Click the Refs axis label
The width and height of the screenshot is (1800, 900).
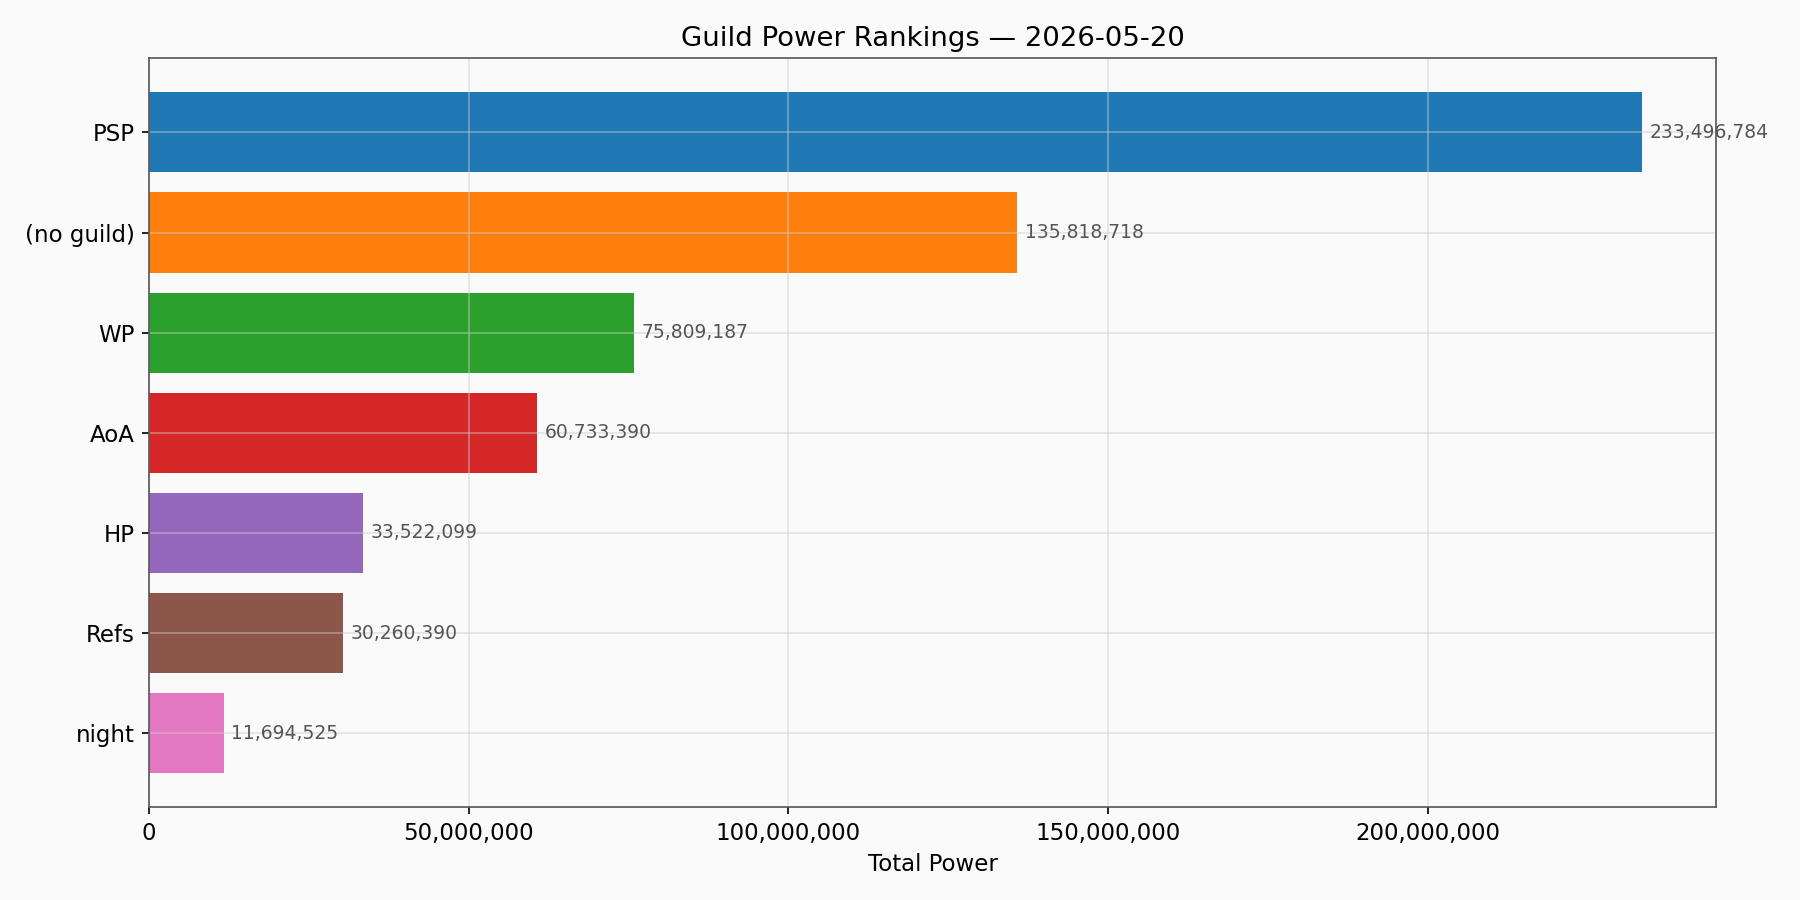(x=110, y=634)
